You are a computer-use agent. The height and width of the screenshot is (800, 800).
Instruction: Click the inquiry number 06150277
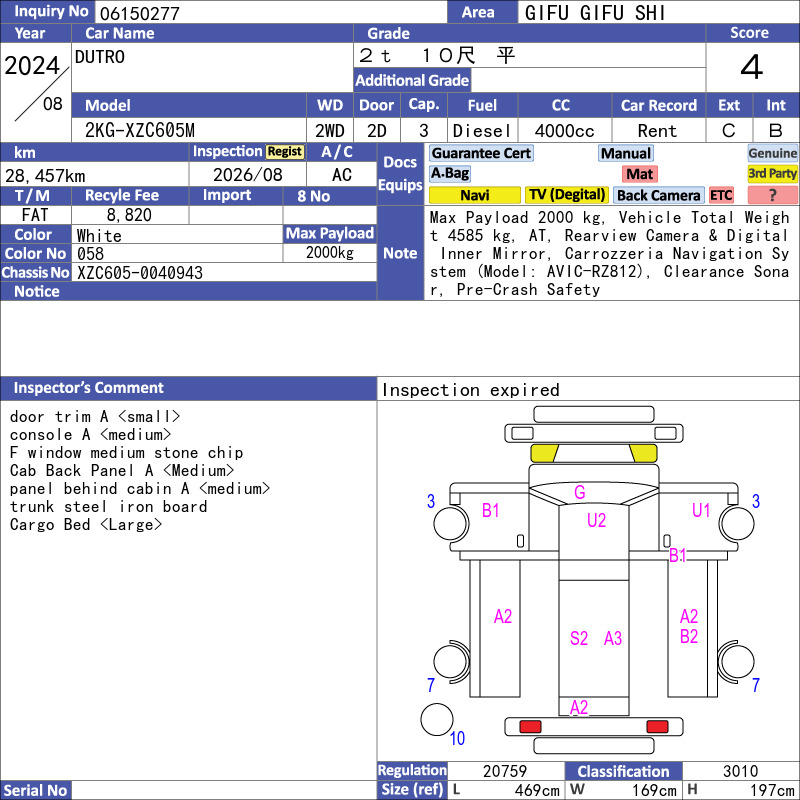(140, 13)
